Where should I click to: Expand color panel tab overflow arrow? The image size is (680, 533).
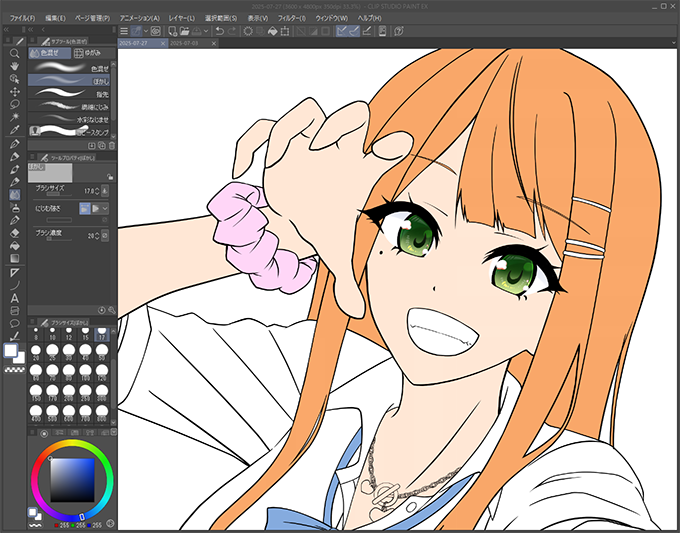click(x=114, y=432)
